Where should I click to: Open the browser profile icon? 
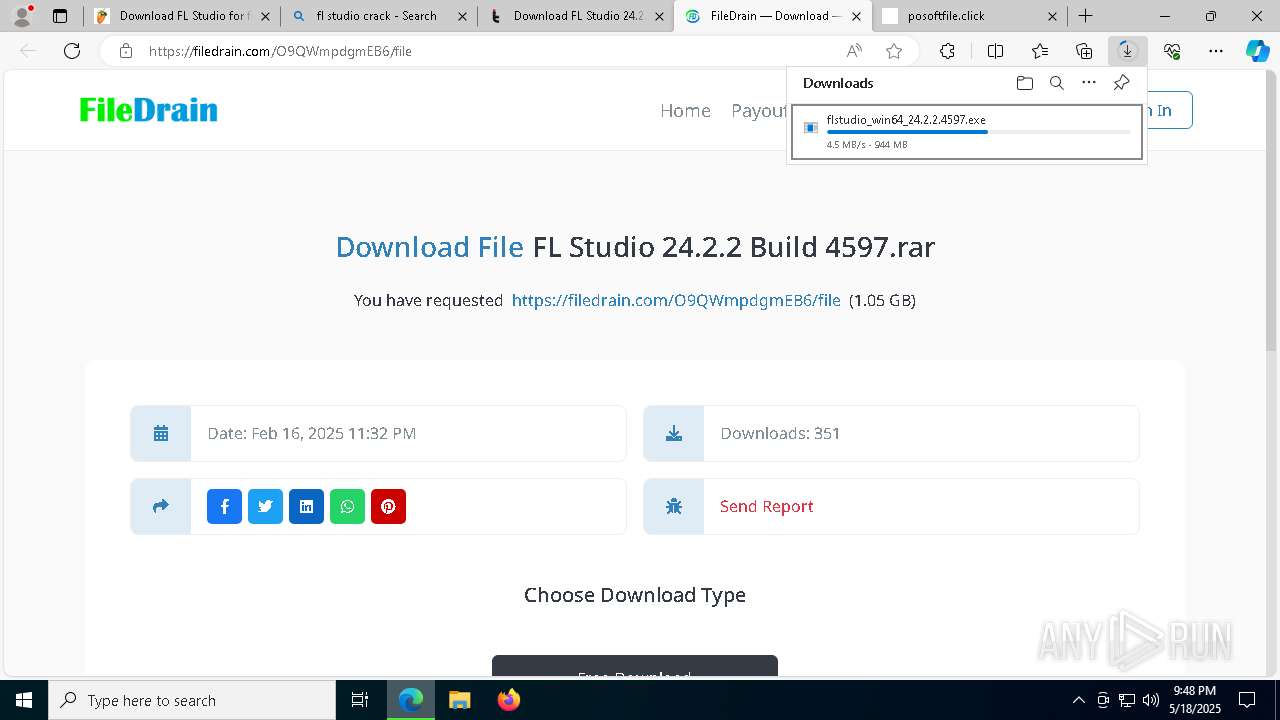pos(22,16)
